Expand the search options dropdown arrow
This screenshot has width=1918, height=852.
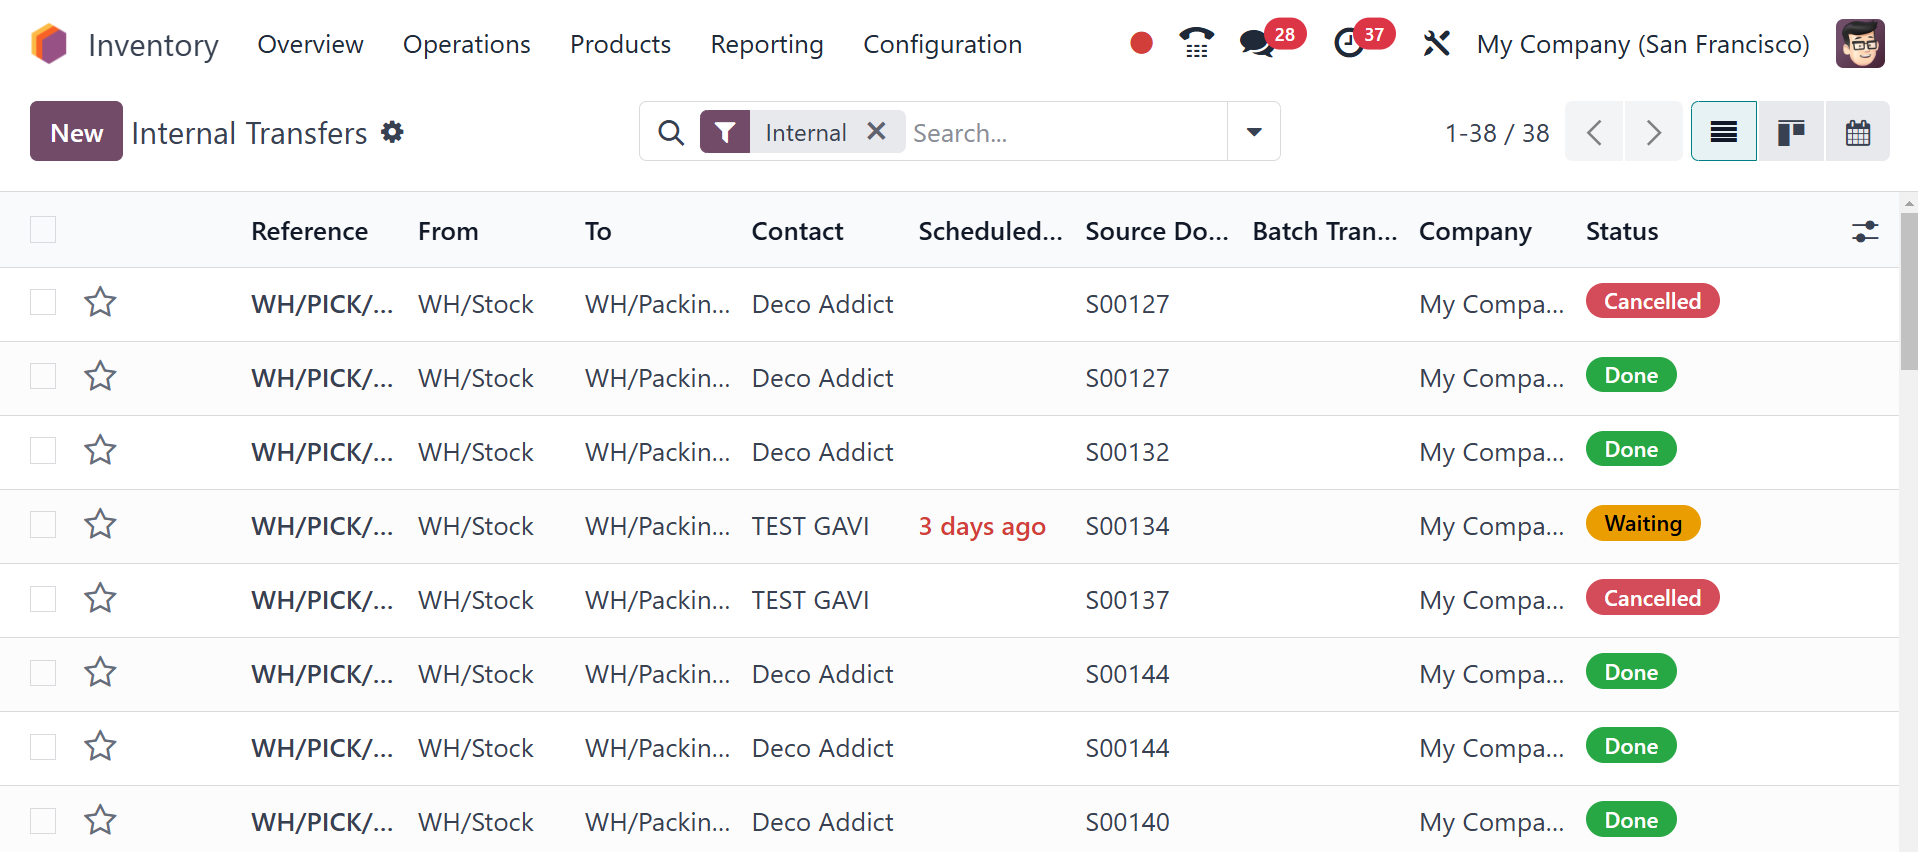point(1254,132)
